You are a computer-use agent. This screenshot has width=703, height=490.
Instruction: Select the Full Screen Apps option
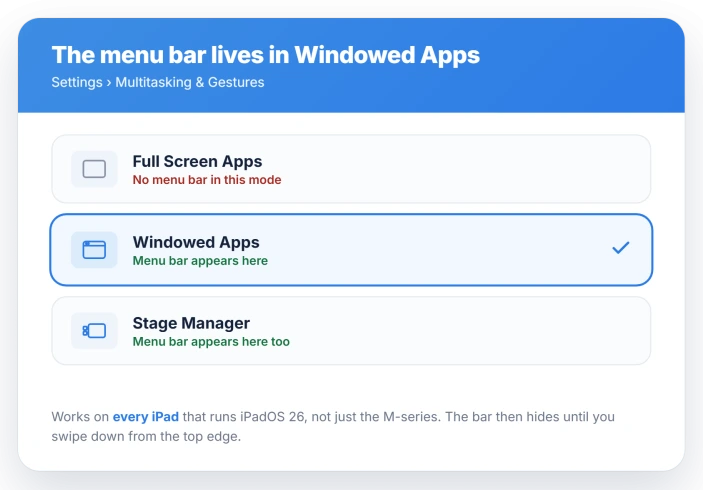(351, 169)
